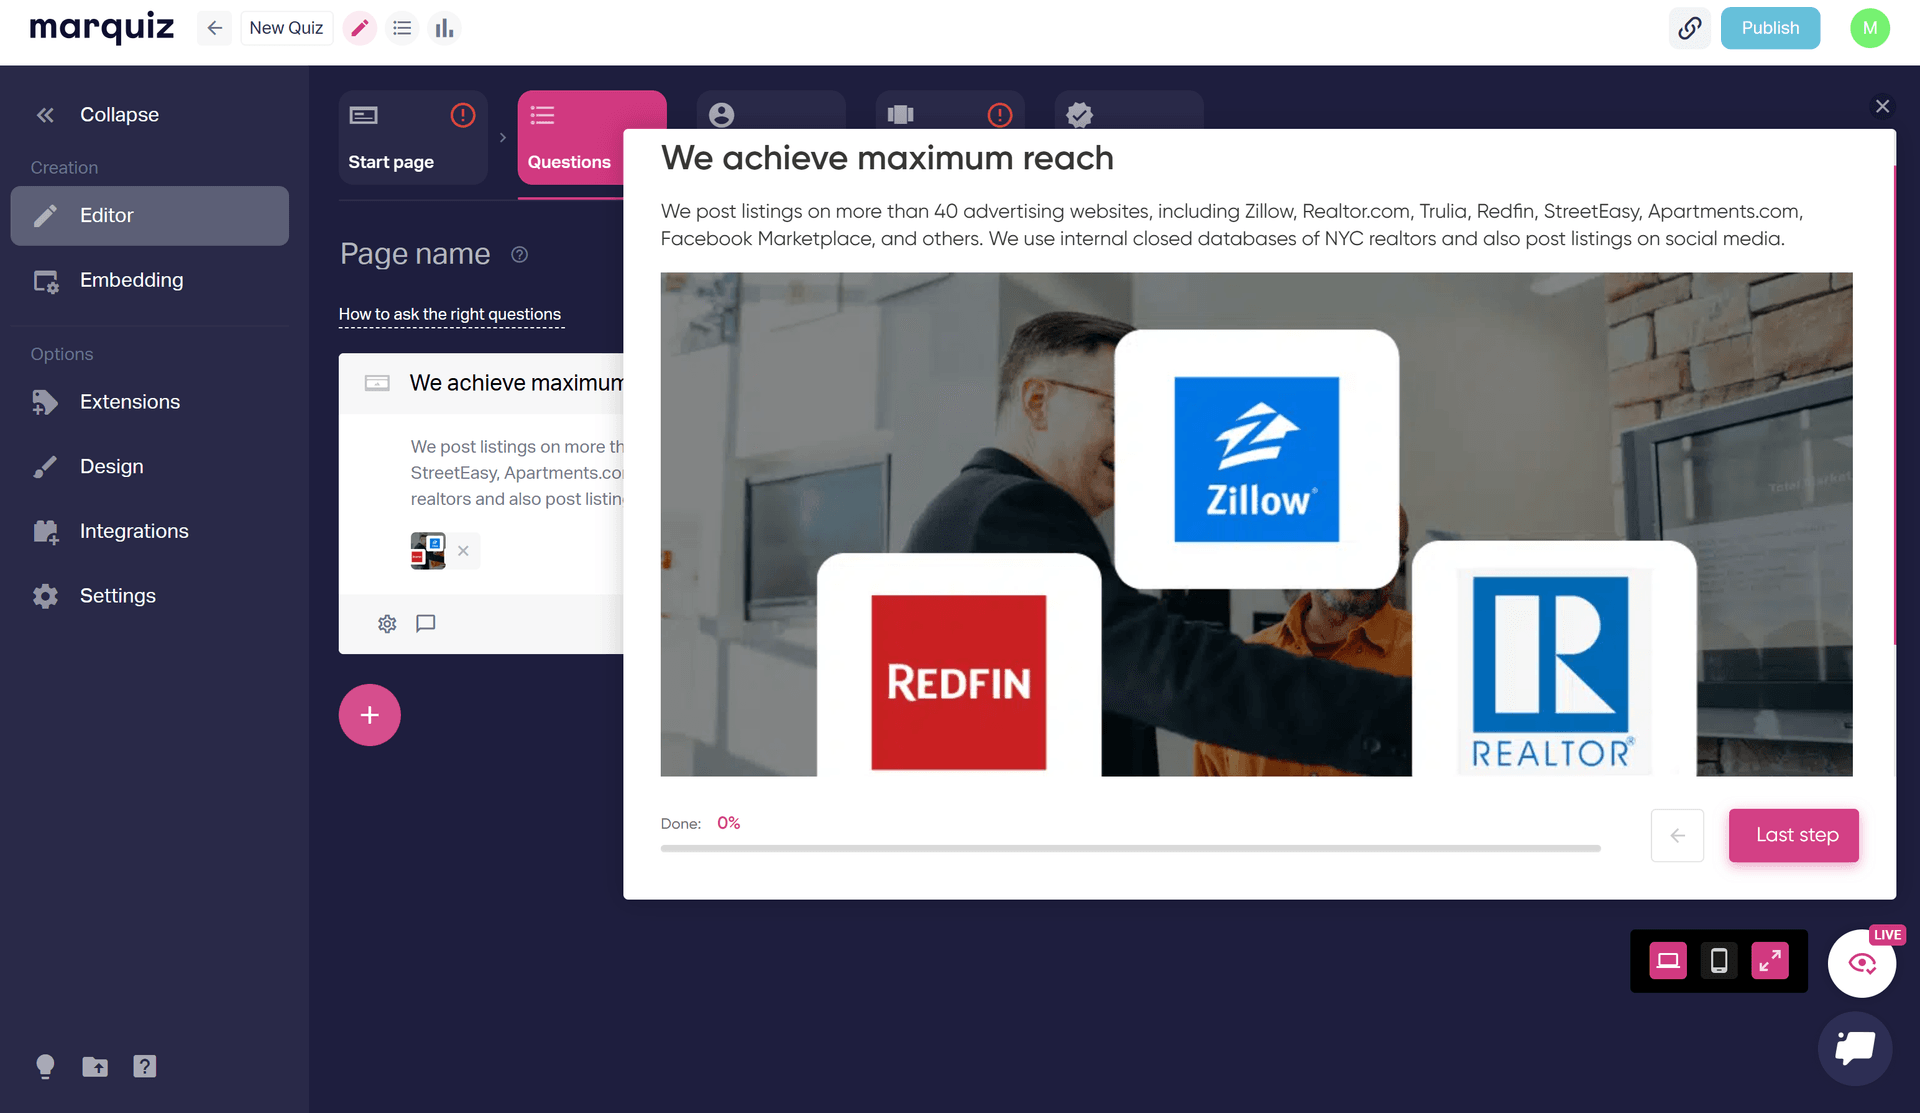This screenshot has width=1920, height=1113.
Task: Copy quiz link via the chain icon
Action: (1690, 28)
